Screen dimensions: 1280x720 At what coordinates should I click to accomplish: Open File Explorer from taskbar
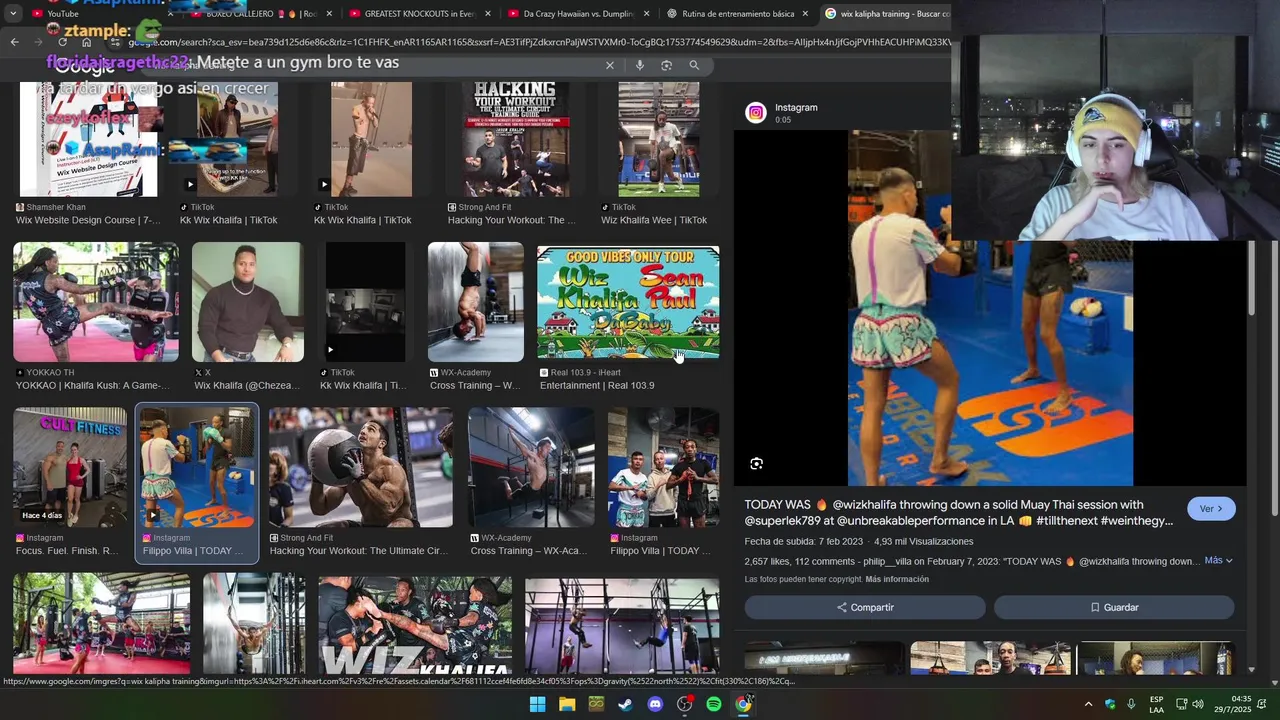click(x=567, y=704)
